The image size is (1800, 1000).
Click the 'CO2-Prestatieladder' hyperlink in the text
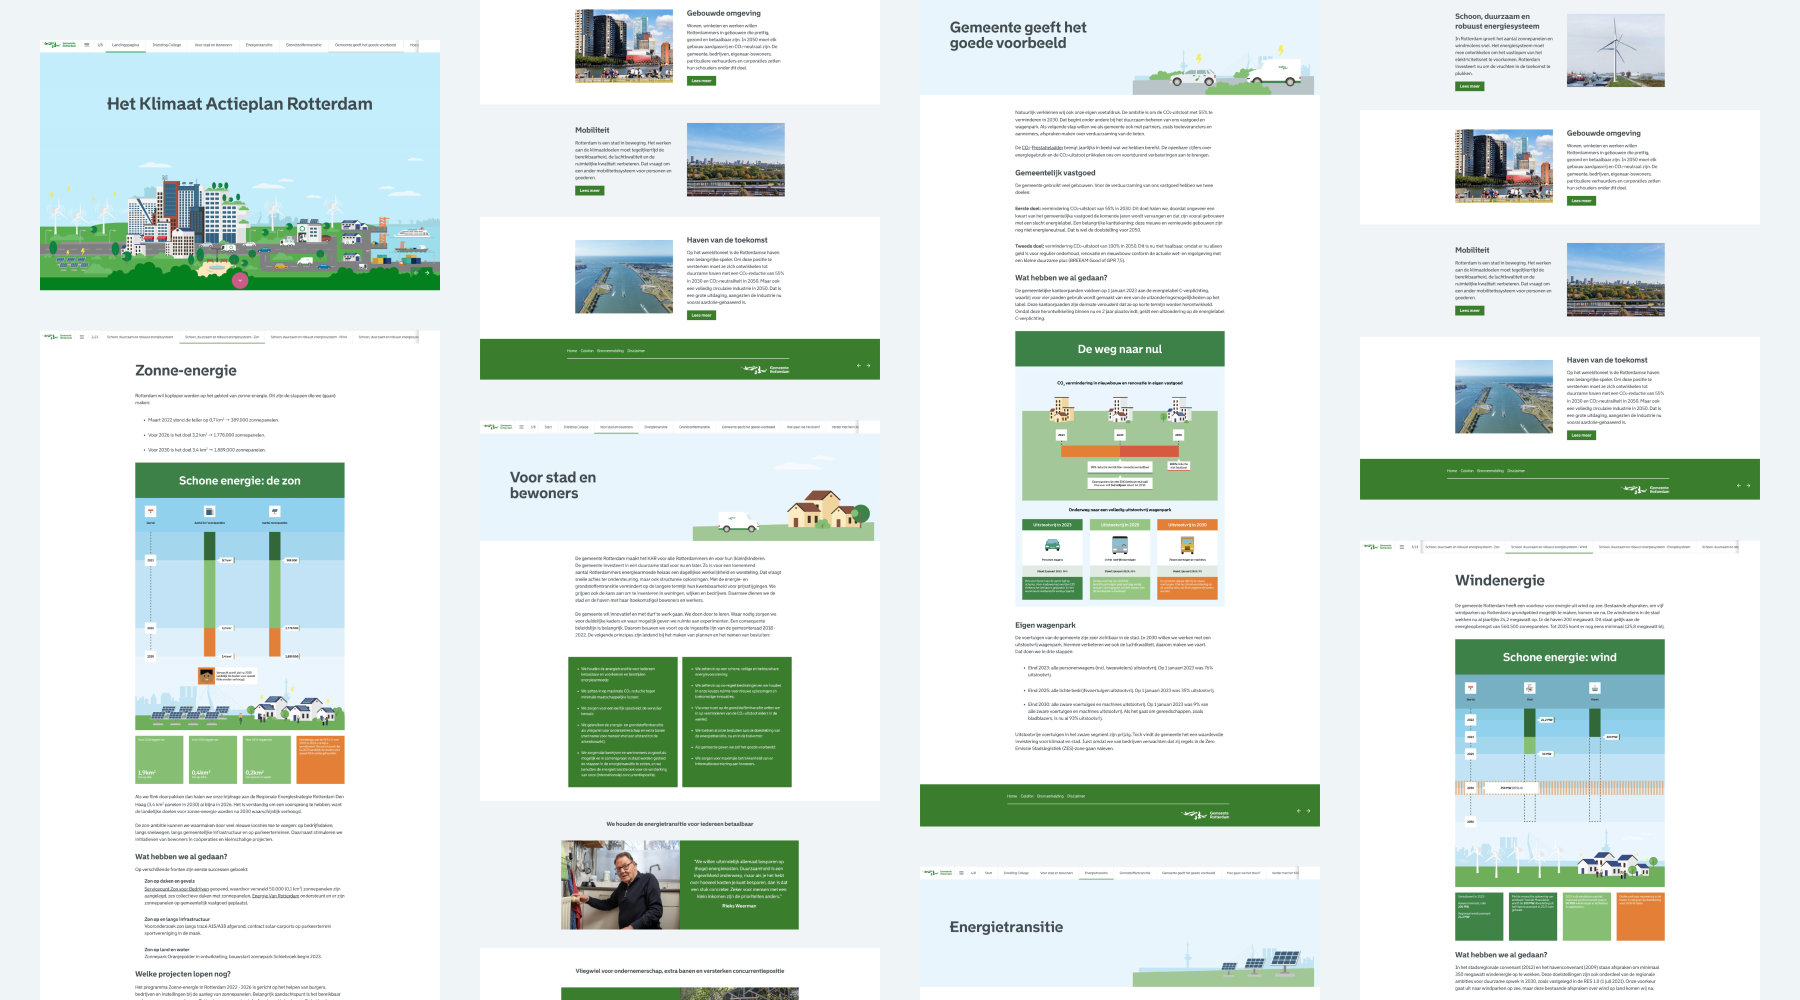(1043, 147)
